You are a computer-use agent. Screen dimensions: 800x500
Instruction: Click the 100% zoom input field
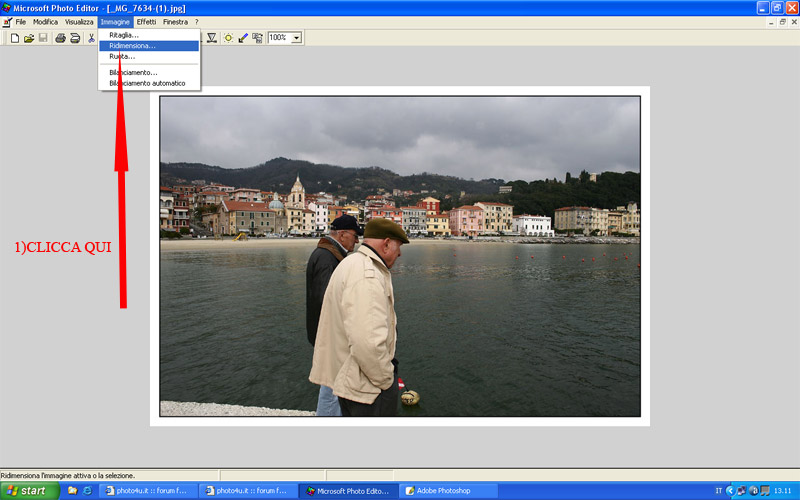click(278, 38)
